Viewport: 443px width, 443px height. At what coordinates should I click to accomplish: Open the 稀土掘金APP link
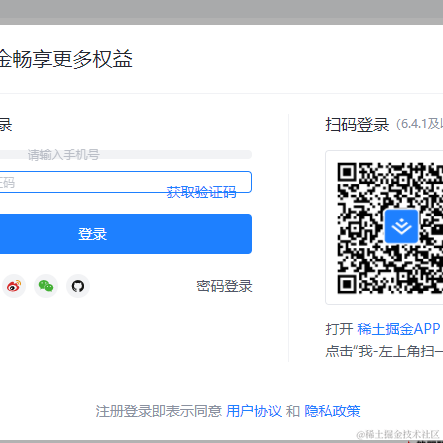[x=399, y=329]
